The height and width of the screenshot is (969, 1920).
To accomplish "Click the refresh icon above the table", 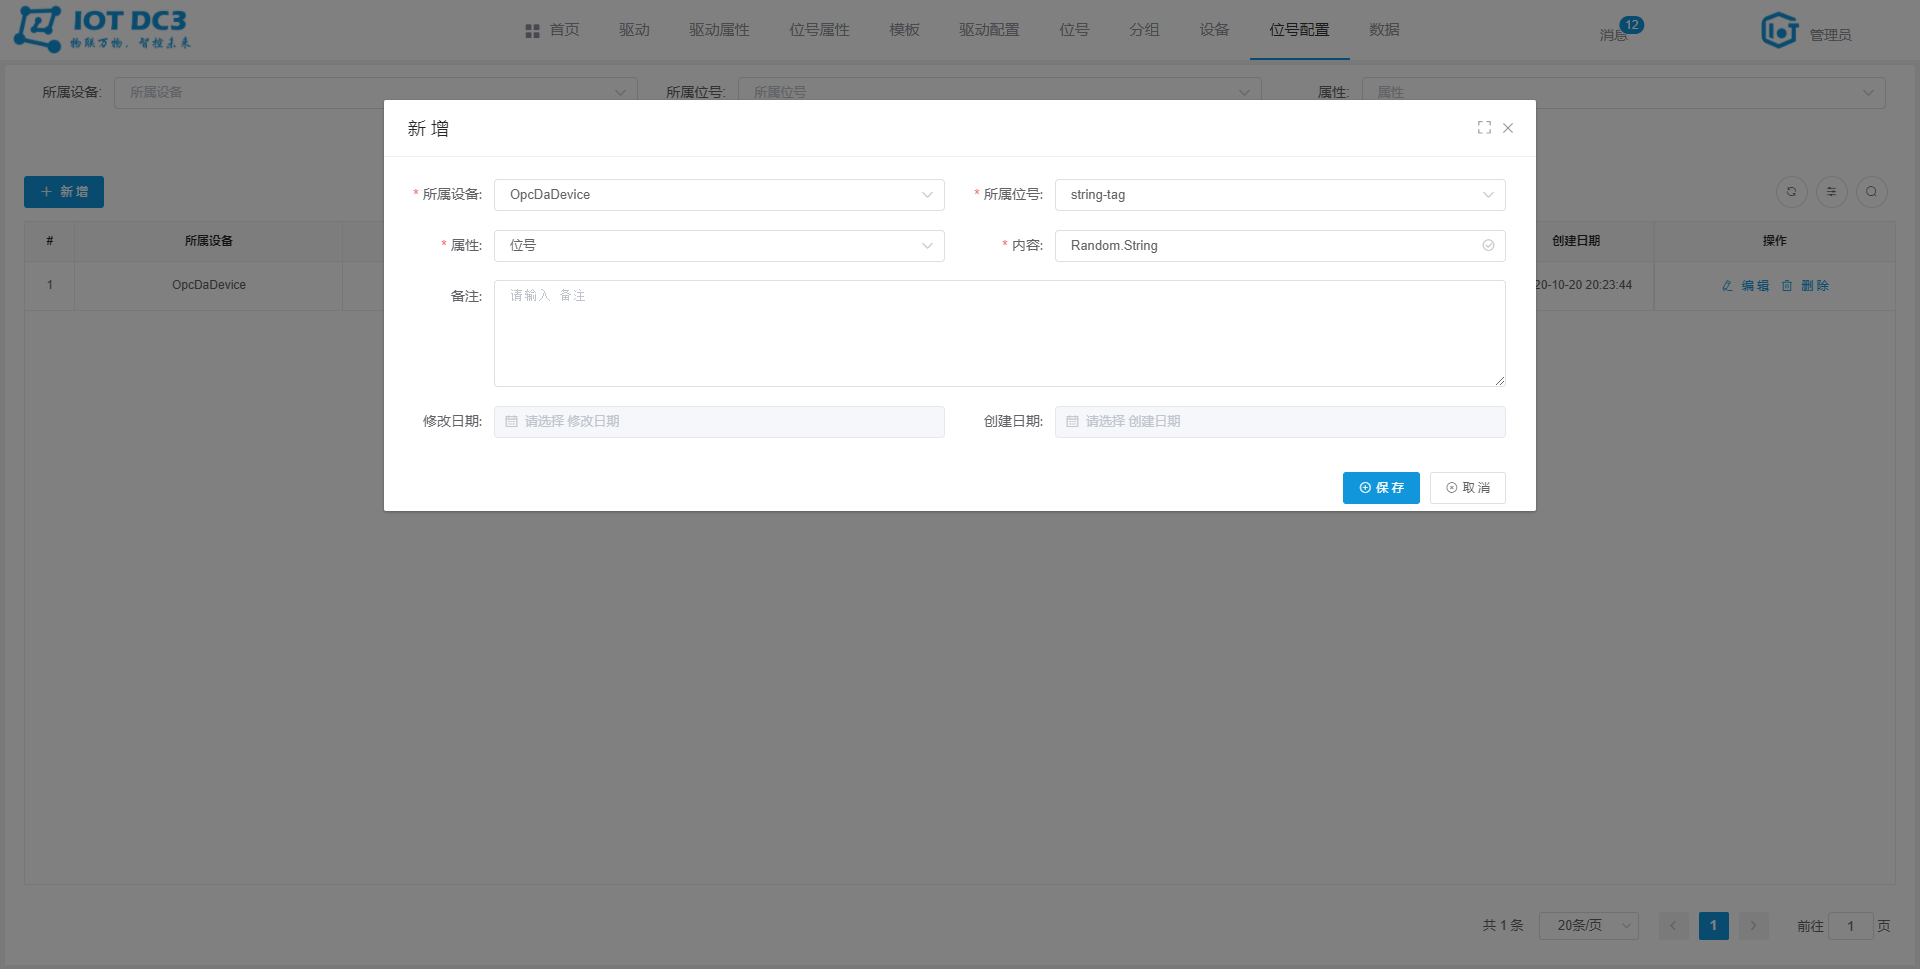I will (x=1791, y=192).
